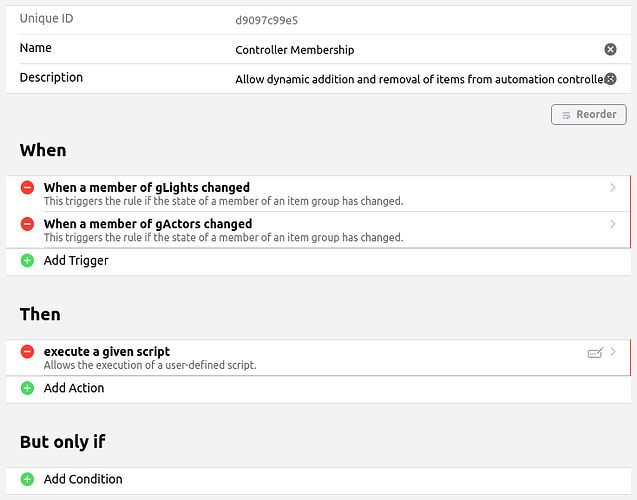Open the 'When a member of gLights changed' trigger
The height and width of the screenshot is (500, 637).
pos(147,188)
